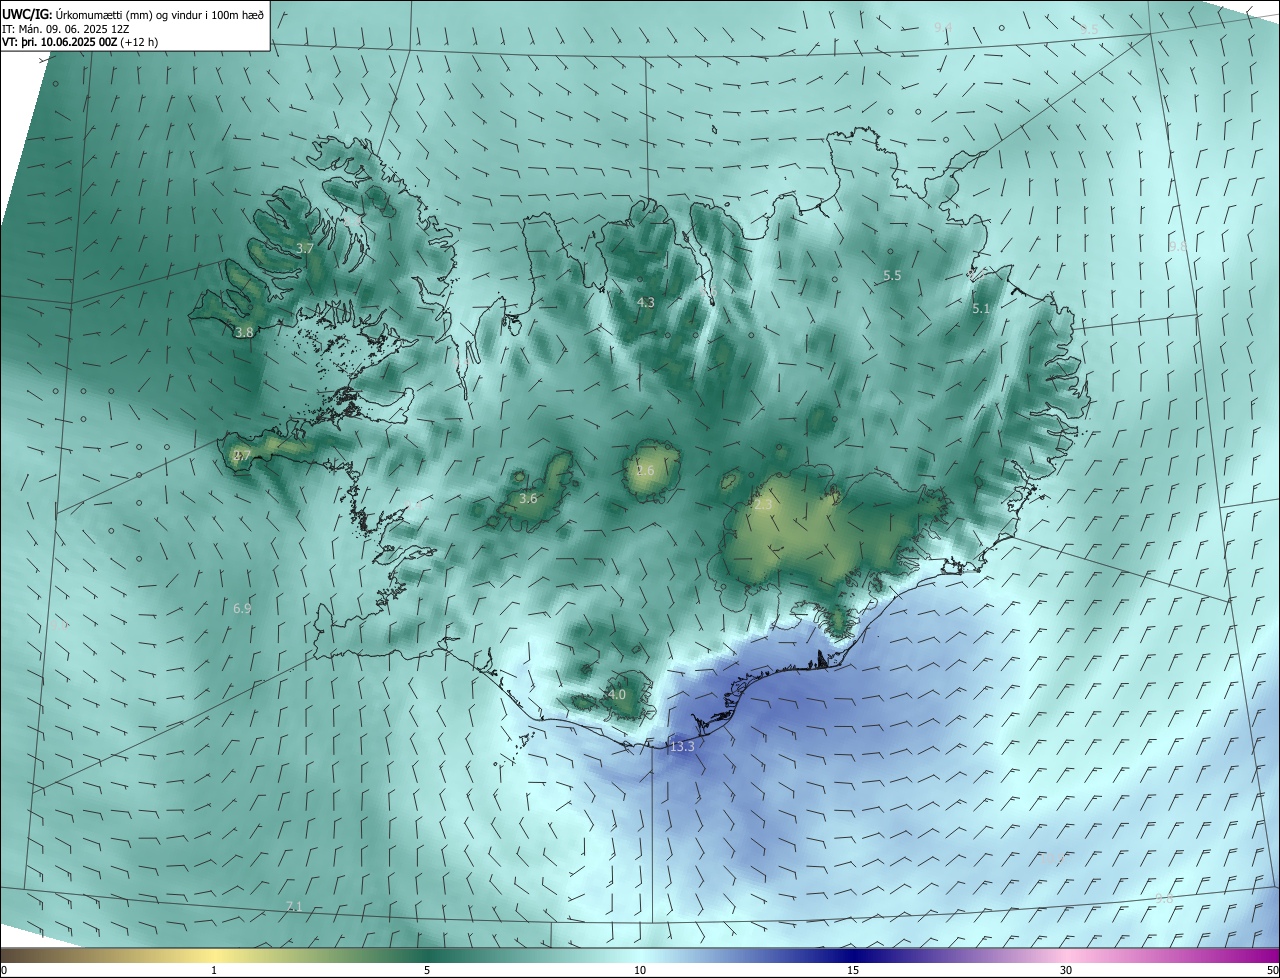1280x978 pixels.
Task: Select the 9.4 value label
Action: tap(943, 27)
